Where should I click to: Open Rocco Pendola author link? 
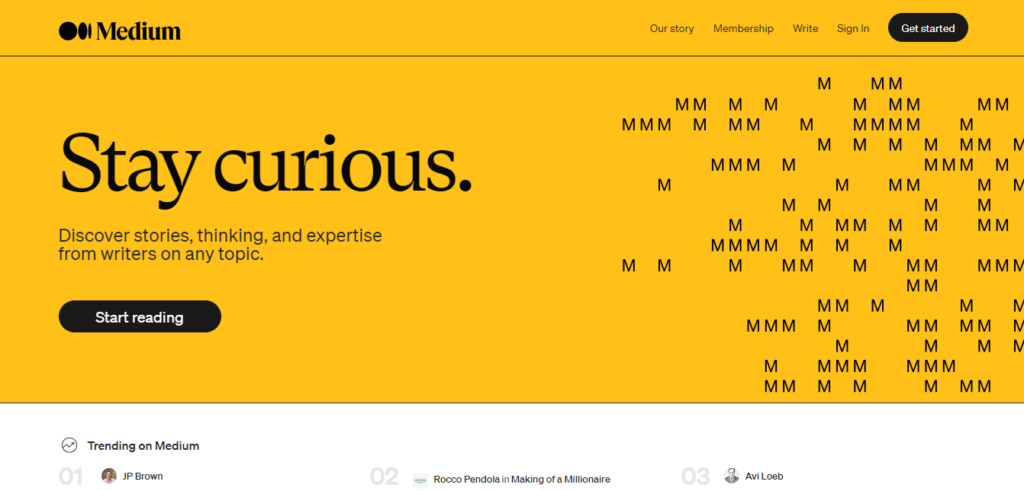[466, 479]
